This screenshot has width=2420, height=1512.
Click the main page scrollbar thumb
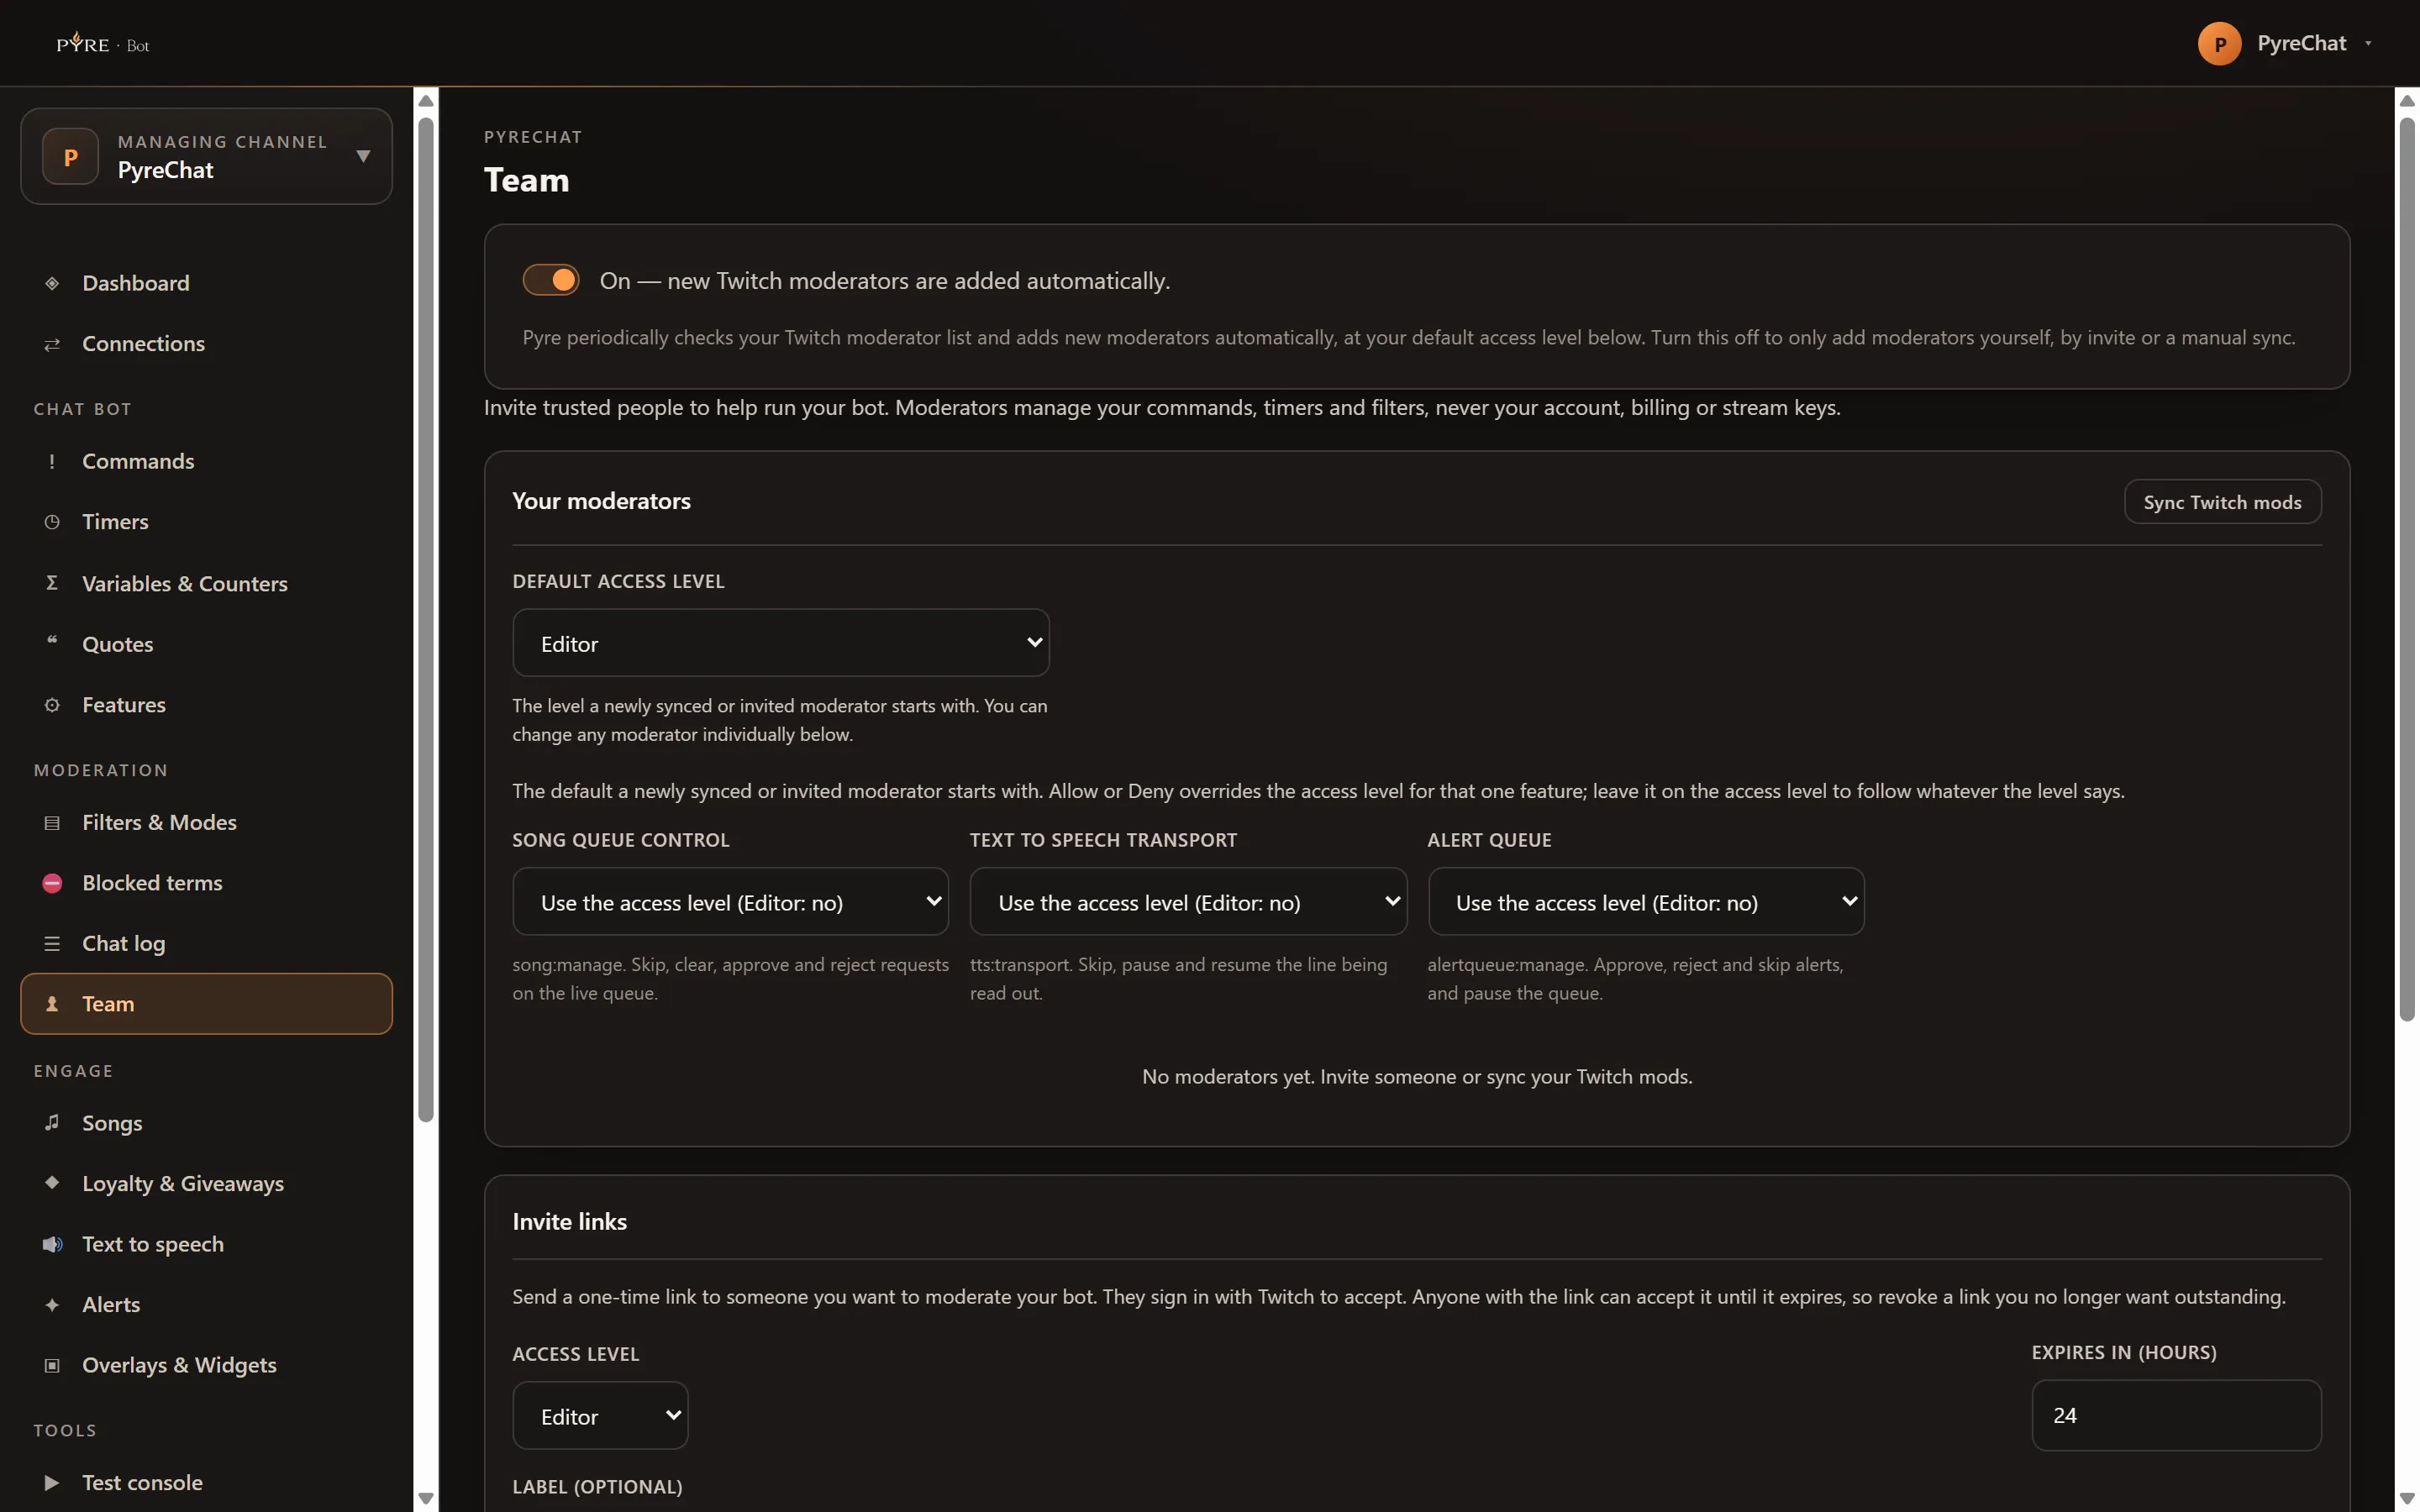pos(2407,570)
